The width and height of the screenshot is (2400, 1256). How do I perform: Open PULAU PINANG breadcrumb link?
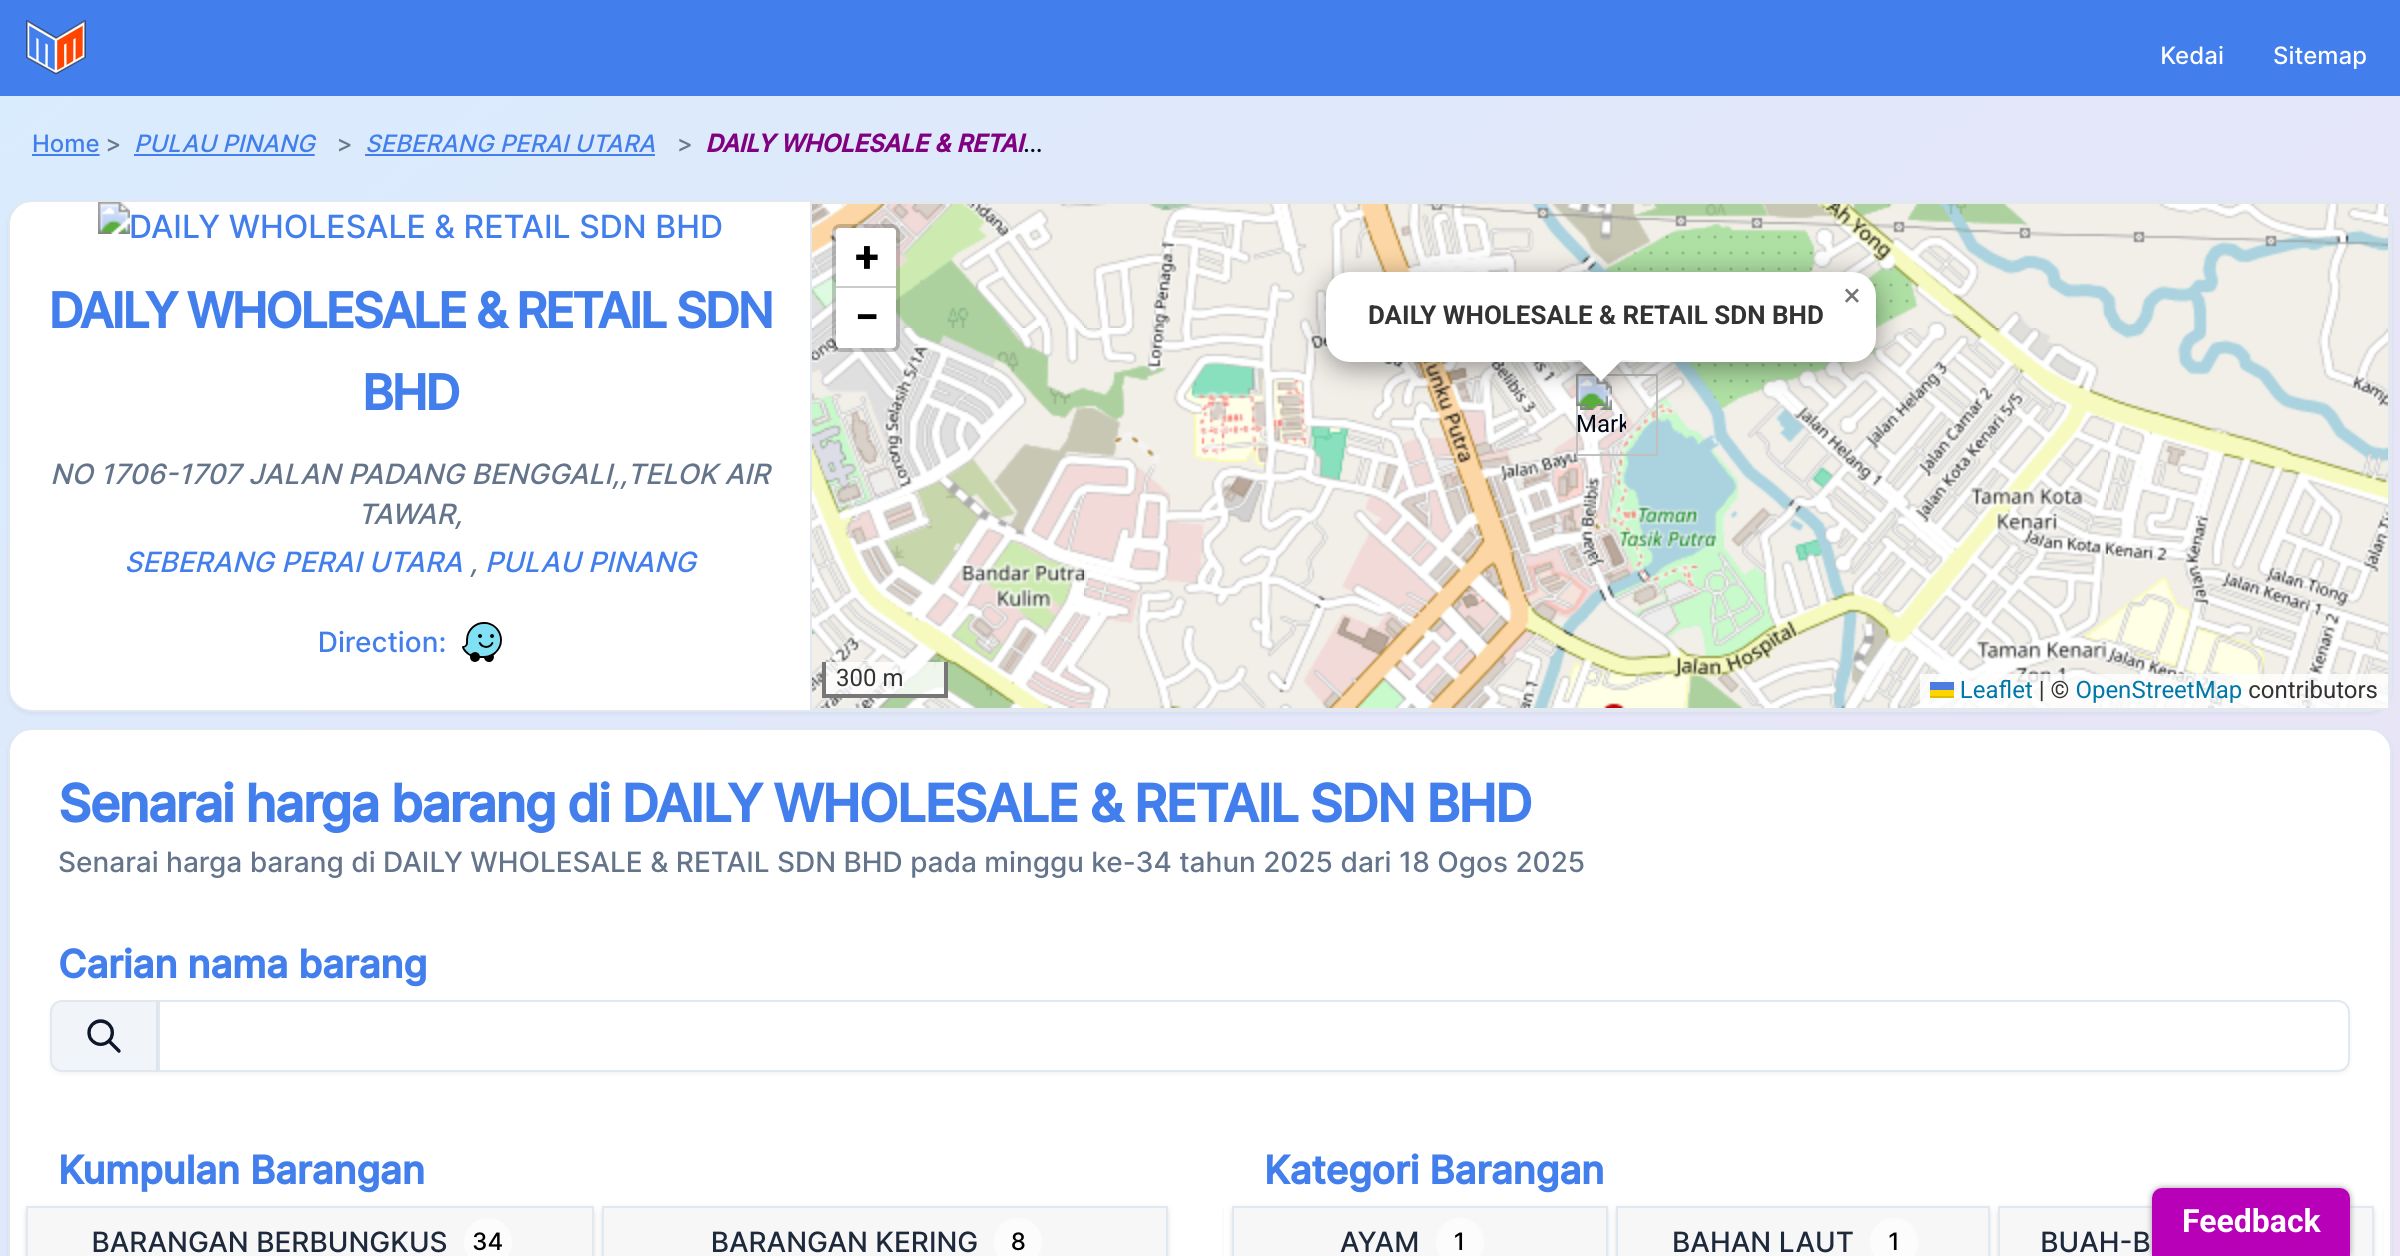[x=225, y=144]
